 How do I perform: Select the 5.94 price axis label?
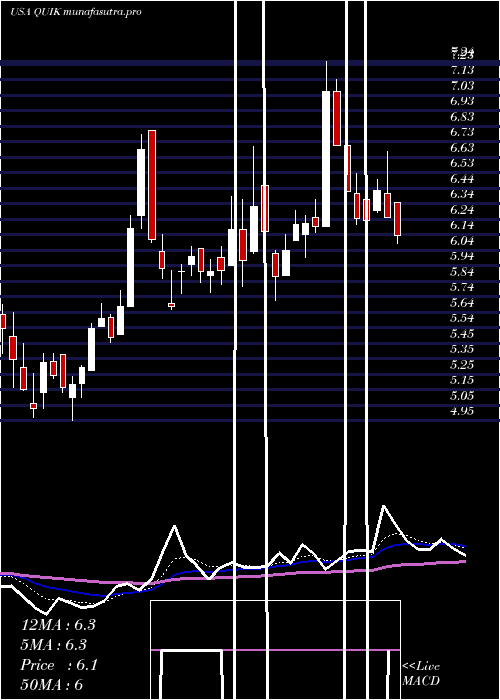click(x=462, y=256)
